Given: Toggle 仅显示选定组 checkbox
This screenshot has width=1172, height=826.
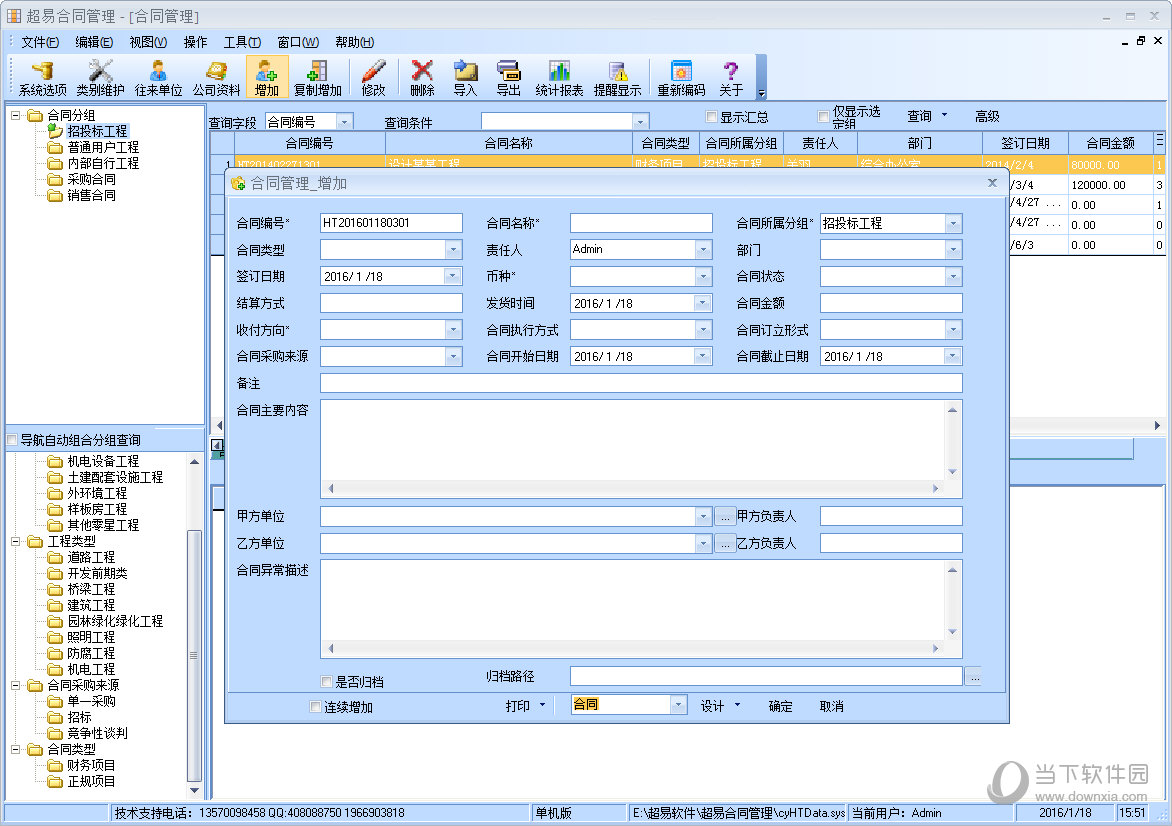Looking at the screenshot, I should tap(824, 117).
